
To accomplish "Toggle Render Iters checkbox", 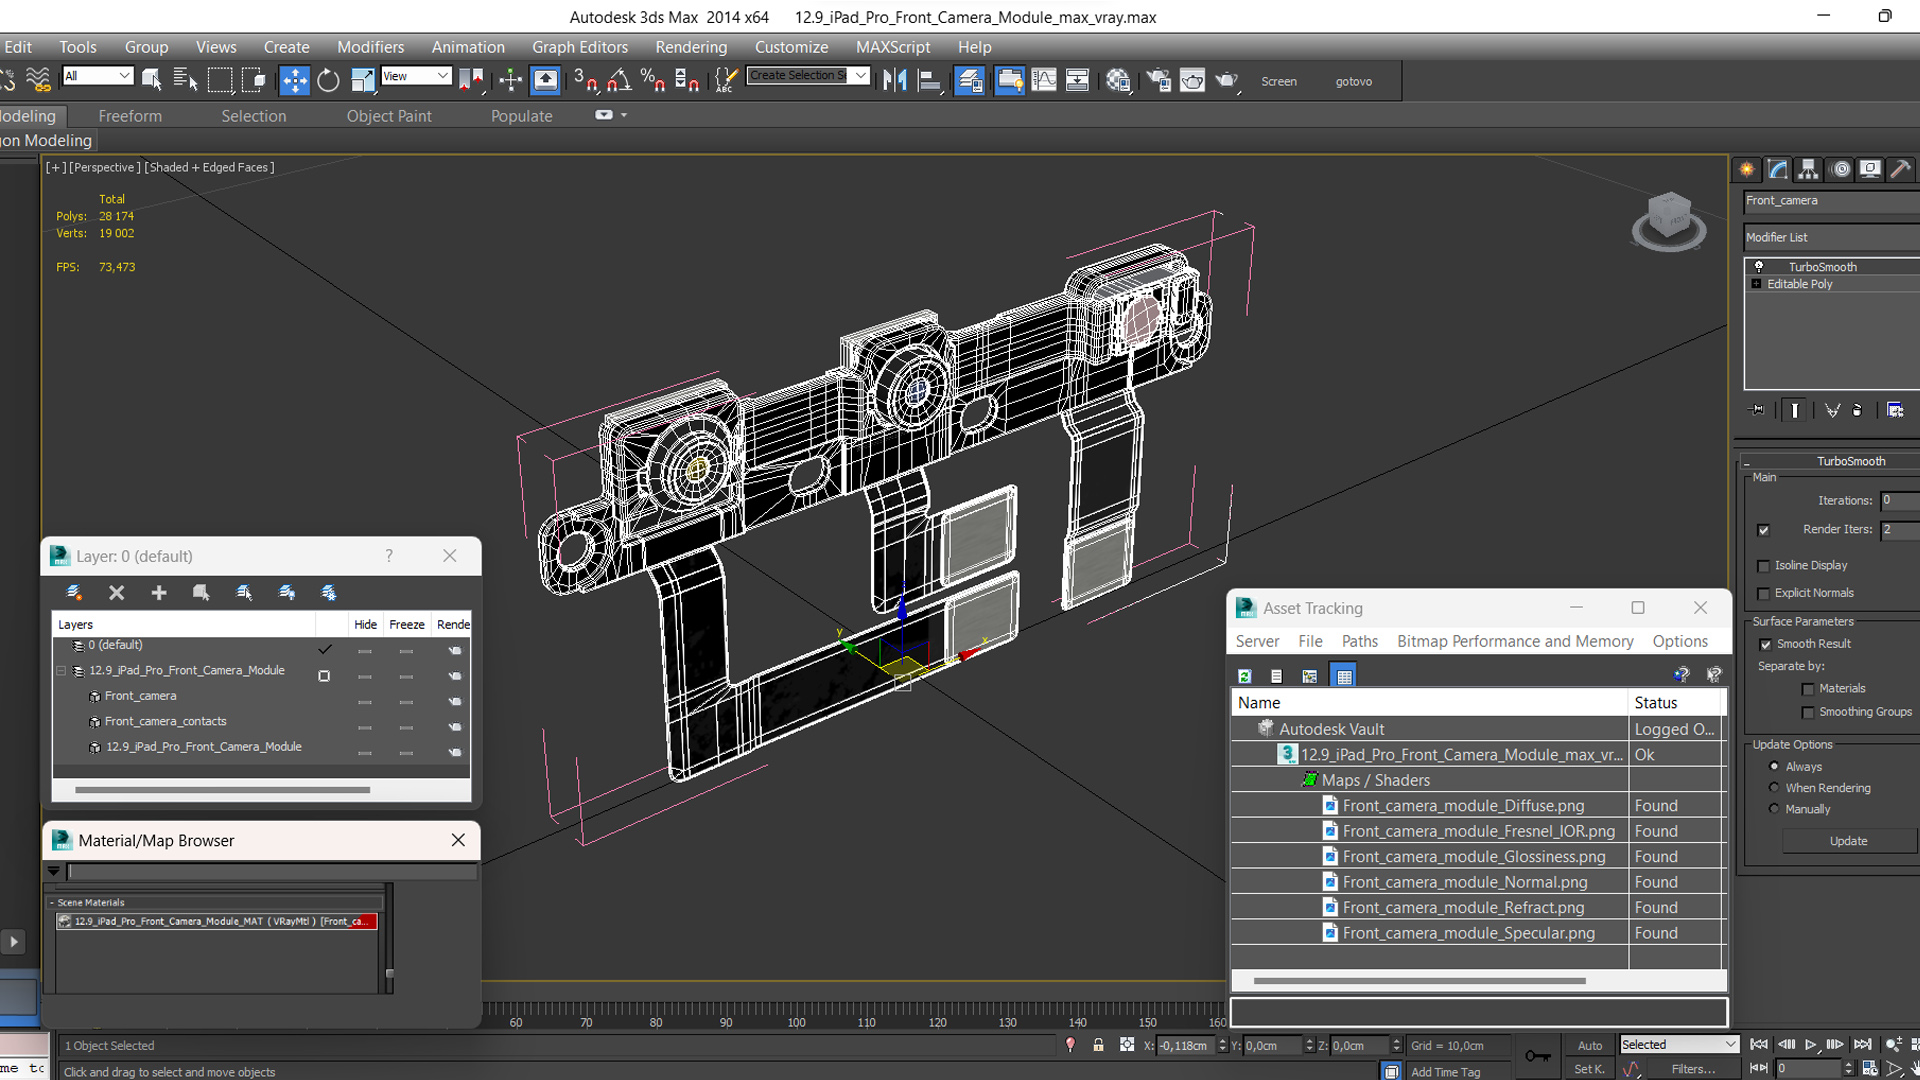I will [1763, 530].
